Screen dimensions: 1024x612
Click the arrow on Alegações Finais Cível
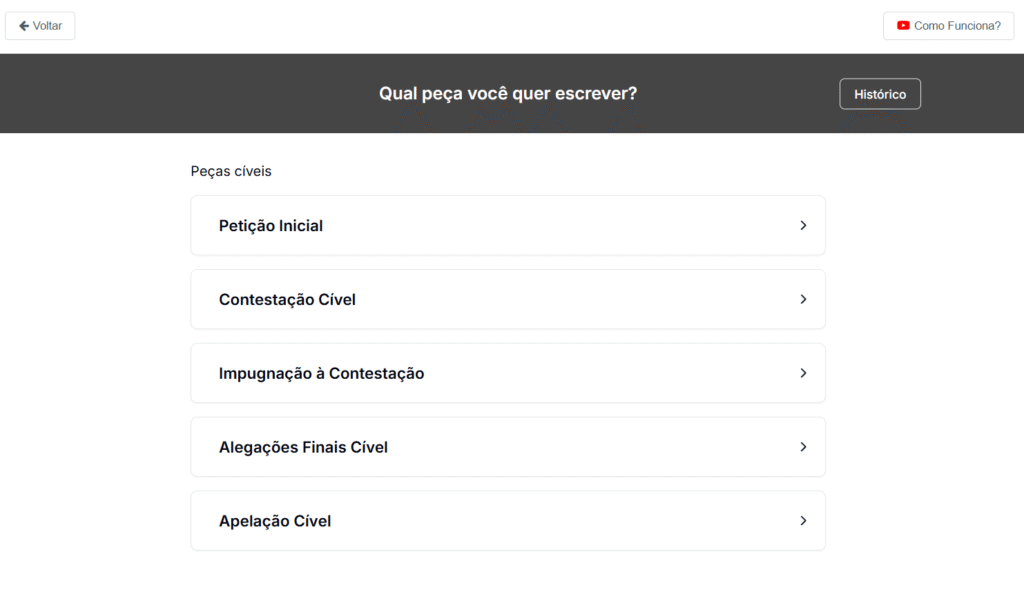point(803,447)
